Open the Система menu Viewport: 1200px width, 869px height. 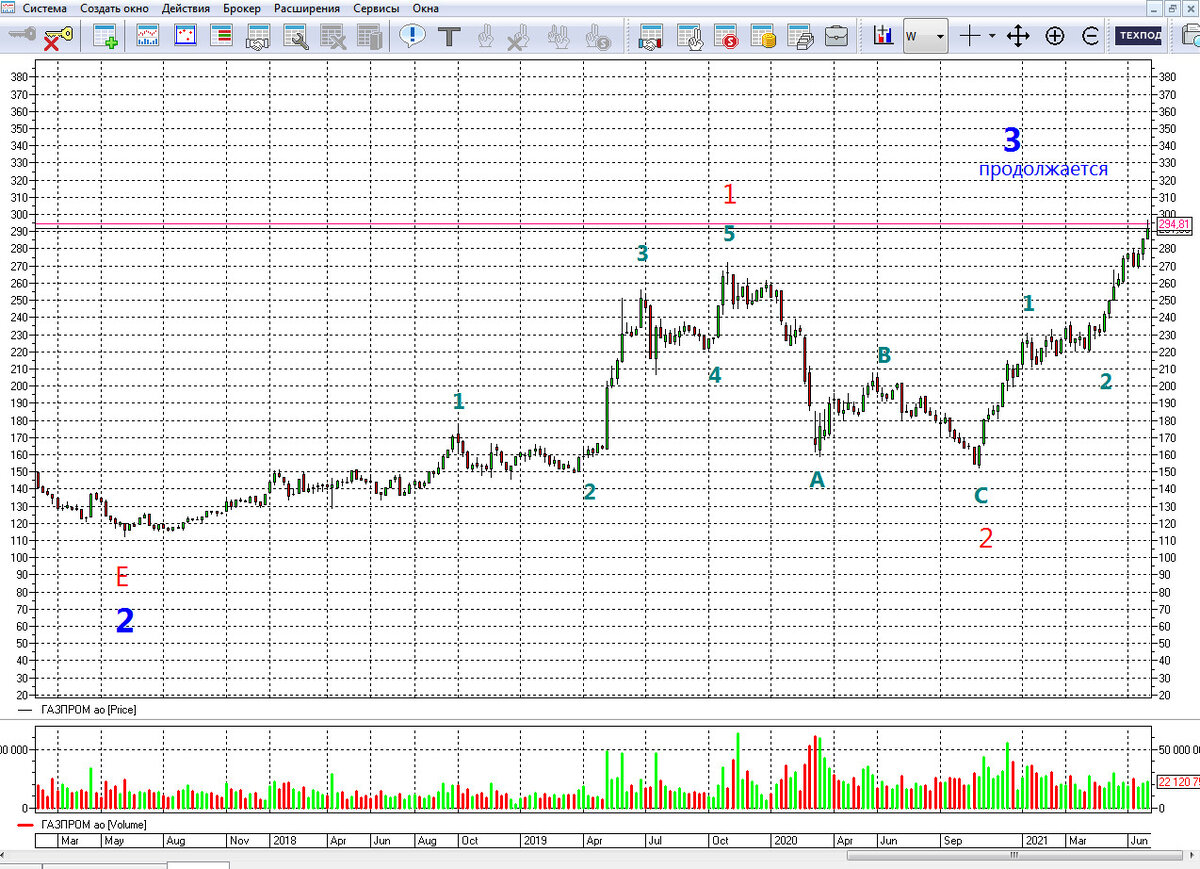point(46,8)
